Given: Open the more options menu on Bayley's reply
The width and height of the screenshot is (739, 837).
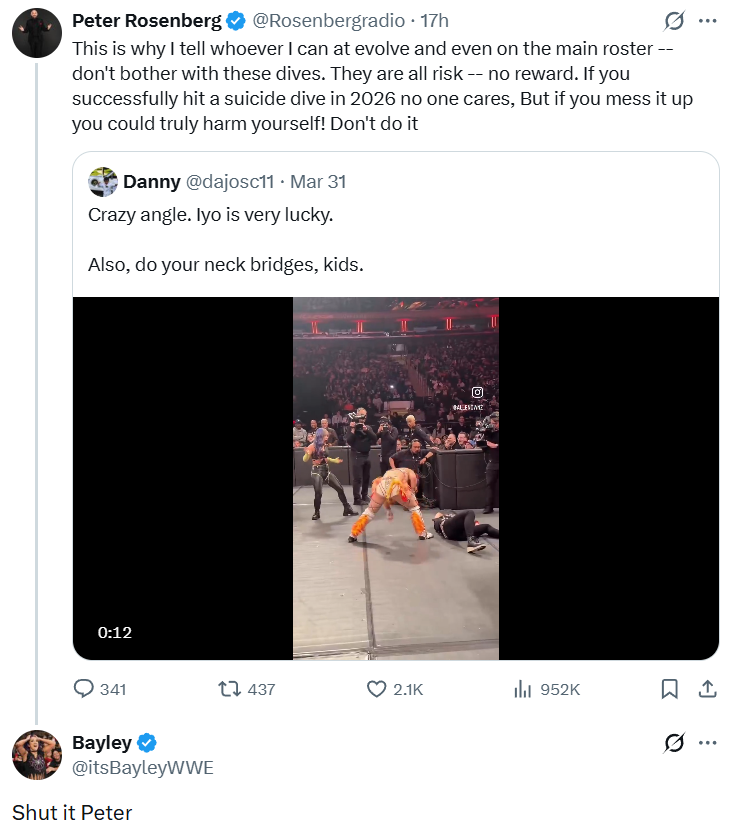Looking at the screenshot, I should 707,743.
